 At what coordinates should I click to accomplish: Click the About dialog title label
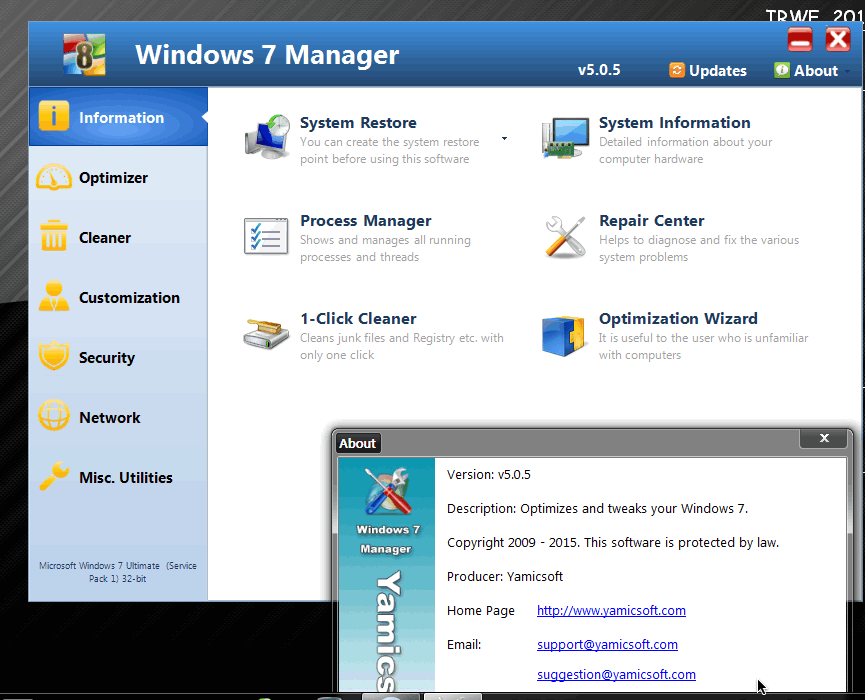(357, 443)
